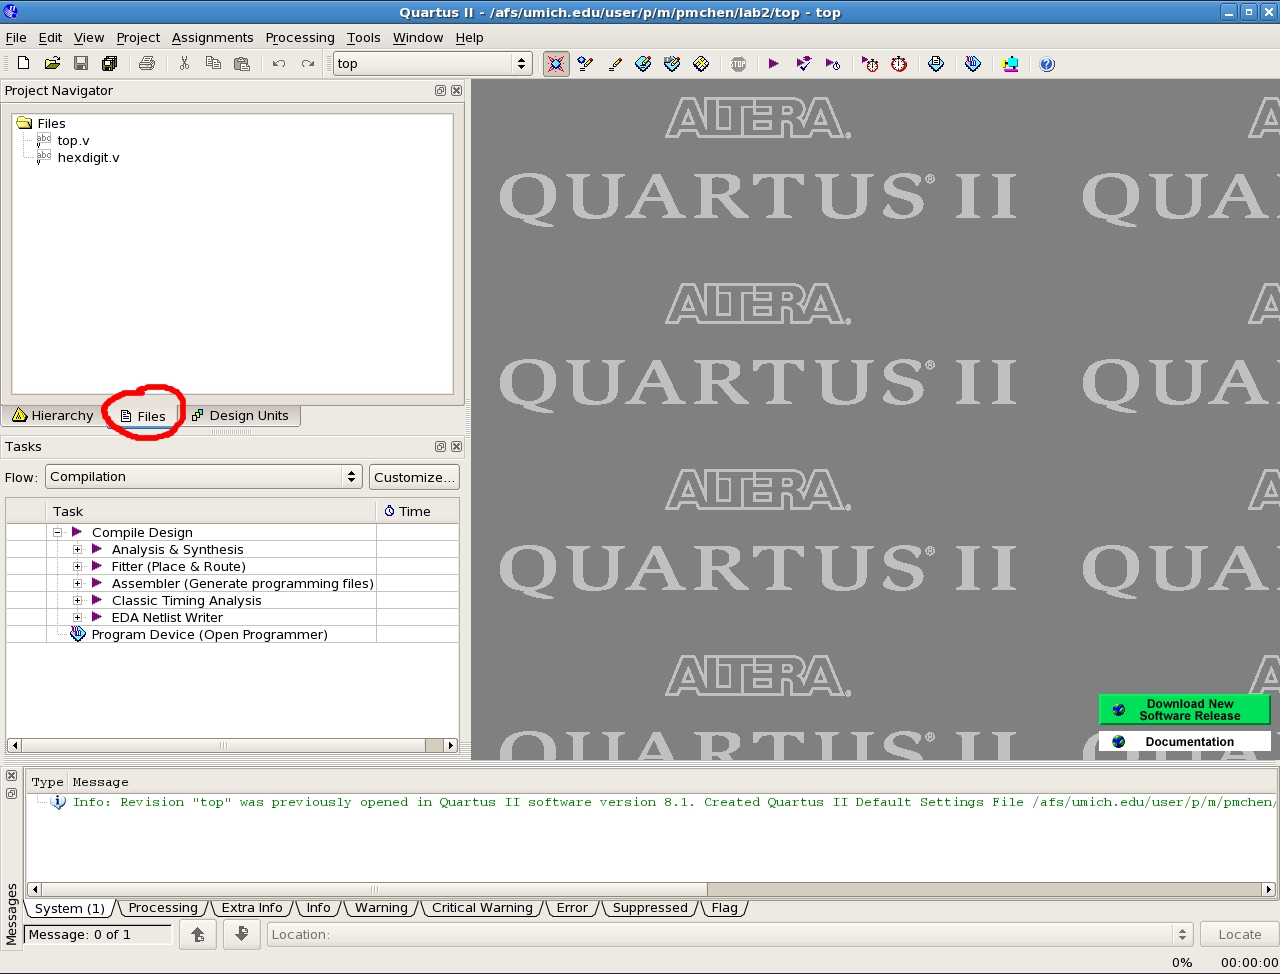Go to next message with down arrow
Image resolution: width=1280 pixels, height=974 pixels.
[241, 934]
